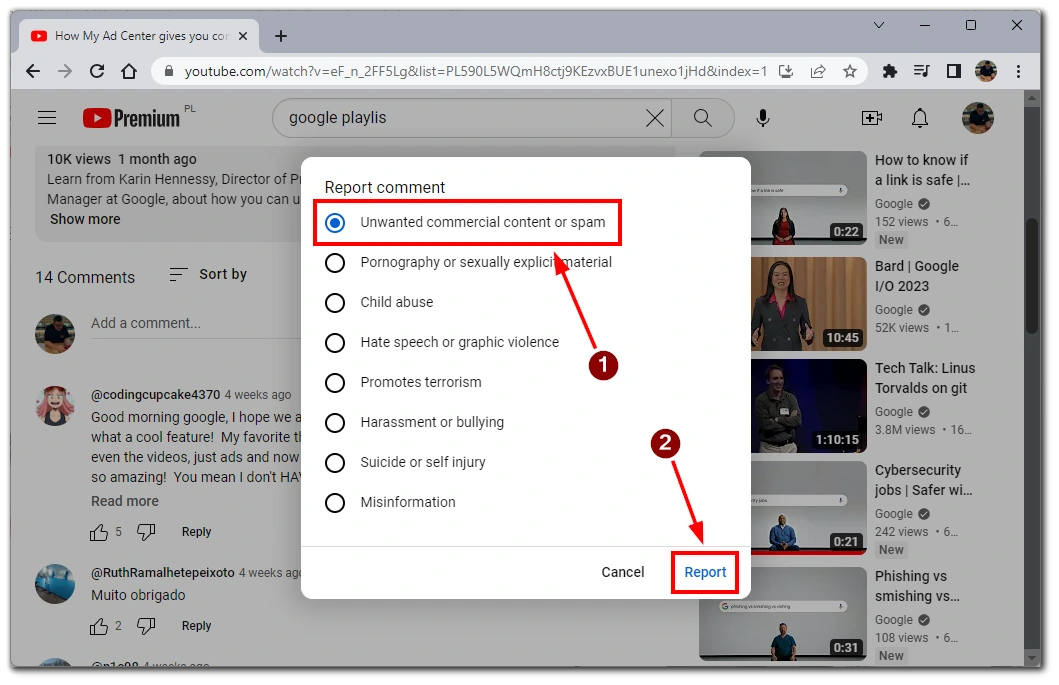Open the YouTube account avatar menu

coord(977,118)
